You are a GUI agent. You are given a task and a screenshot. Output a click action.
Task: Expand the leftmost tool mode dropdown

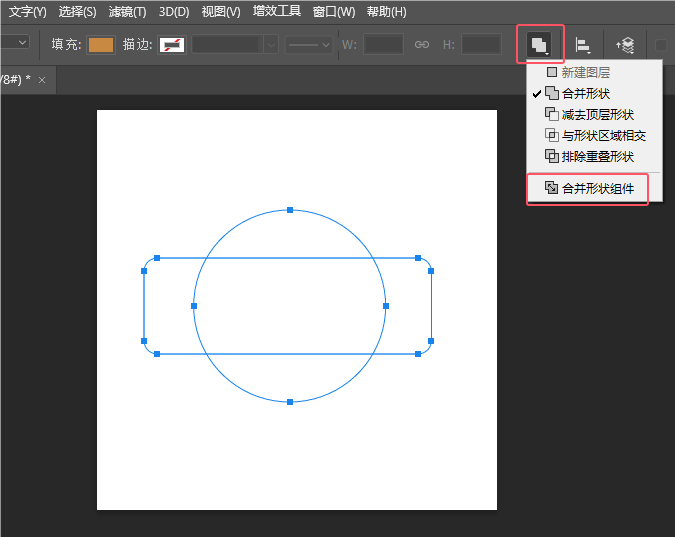pyautogui.click(x=15, y=42)
